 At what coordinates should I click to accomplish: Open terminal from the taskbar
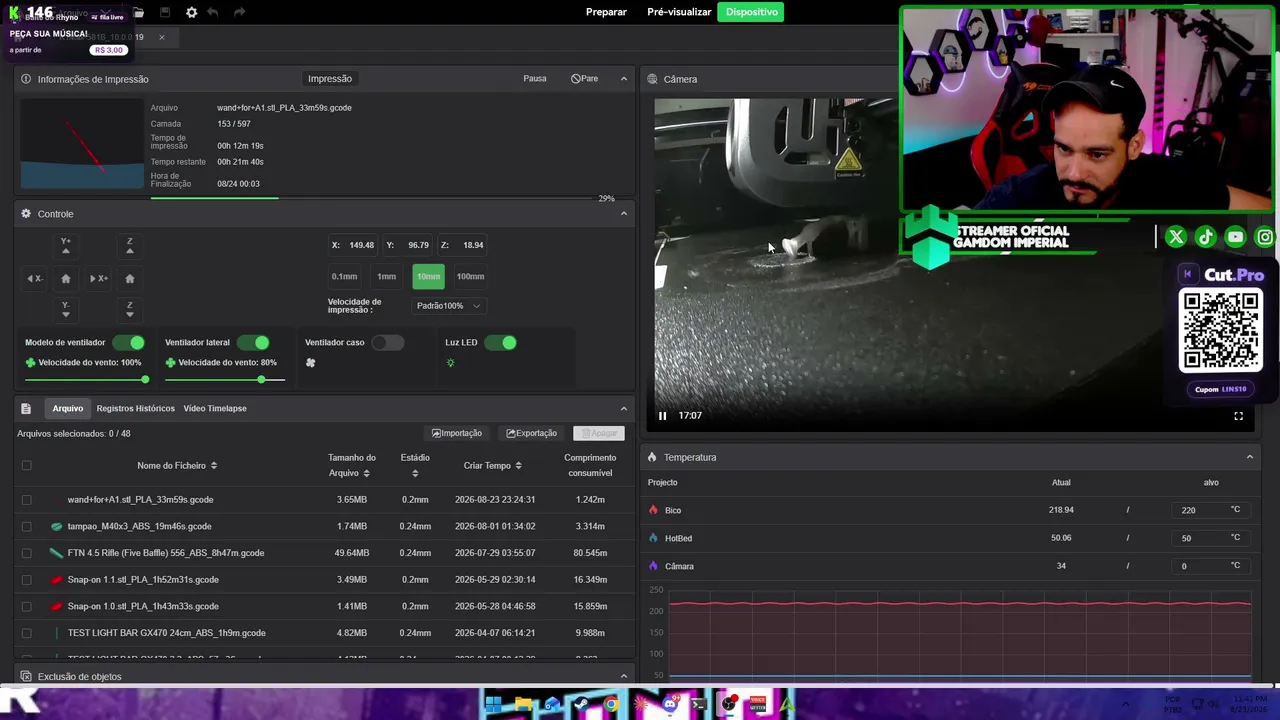click(x=699, y=704)
